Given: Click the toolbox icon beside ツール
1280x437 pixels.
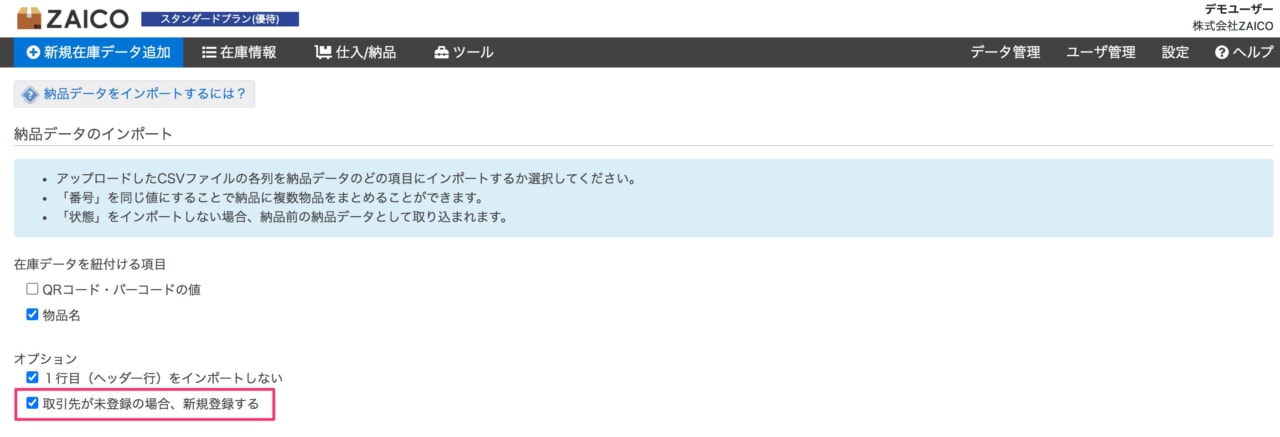Looking at the screenshot, I should coord(441,52).
